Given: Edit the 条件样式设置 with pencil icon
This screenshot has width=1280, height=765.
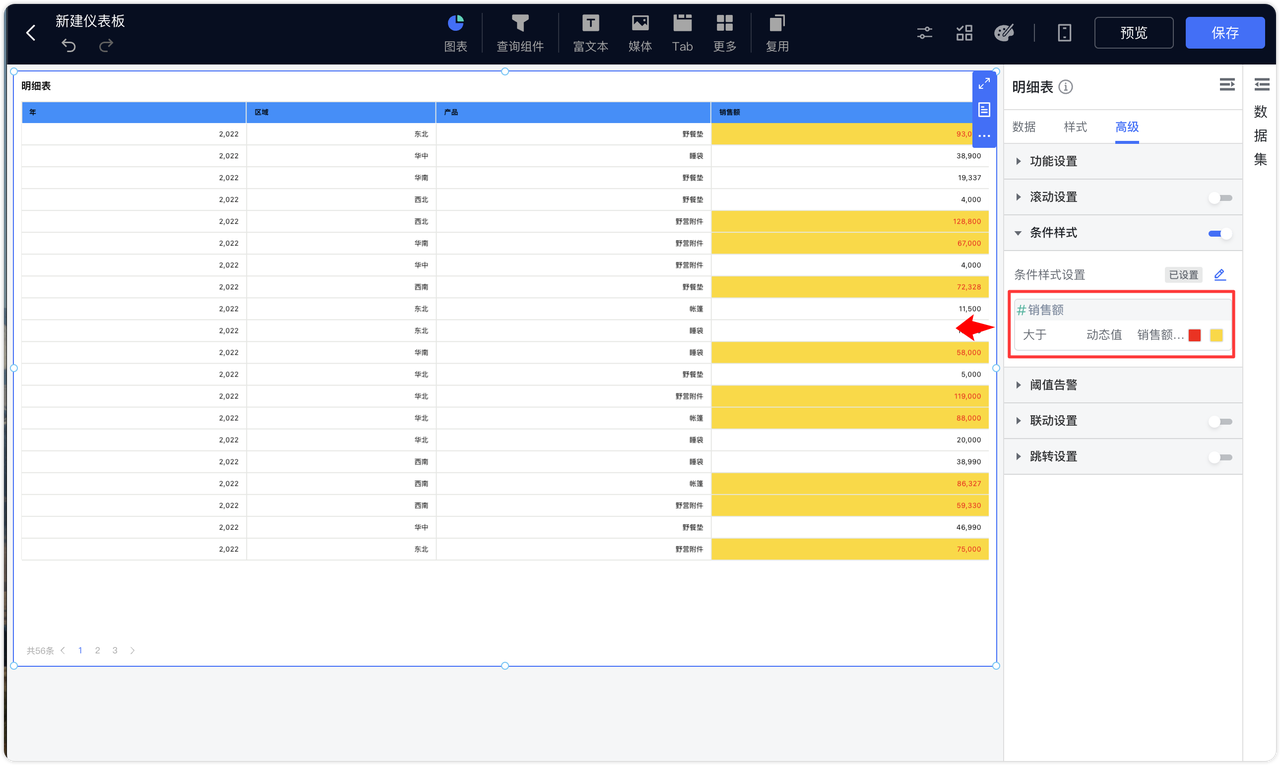Looking at the screenshot, I should [x=1219, y=274].
